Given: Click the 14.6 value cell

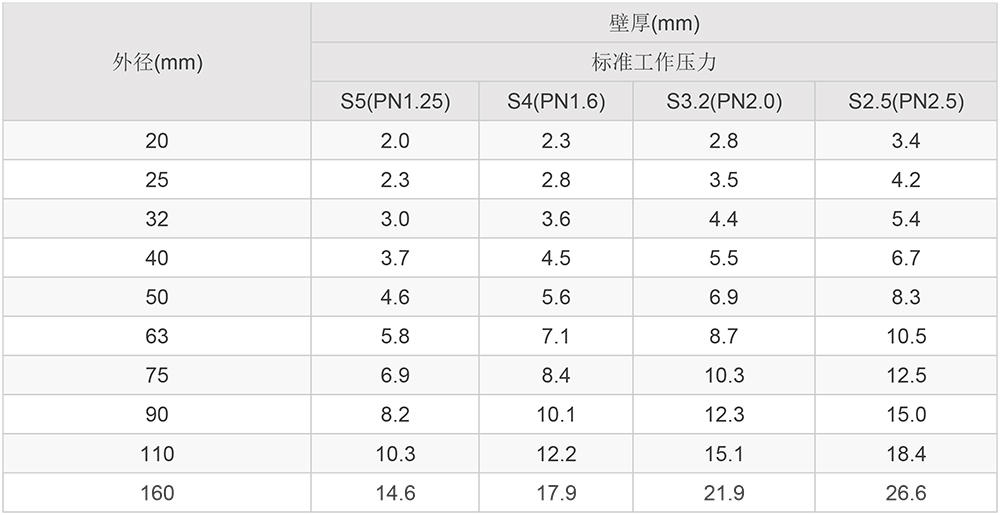Looking at the screenshot, I should tap(395, 493).
